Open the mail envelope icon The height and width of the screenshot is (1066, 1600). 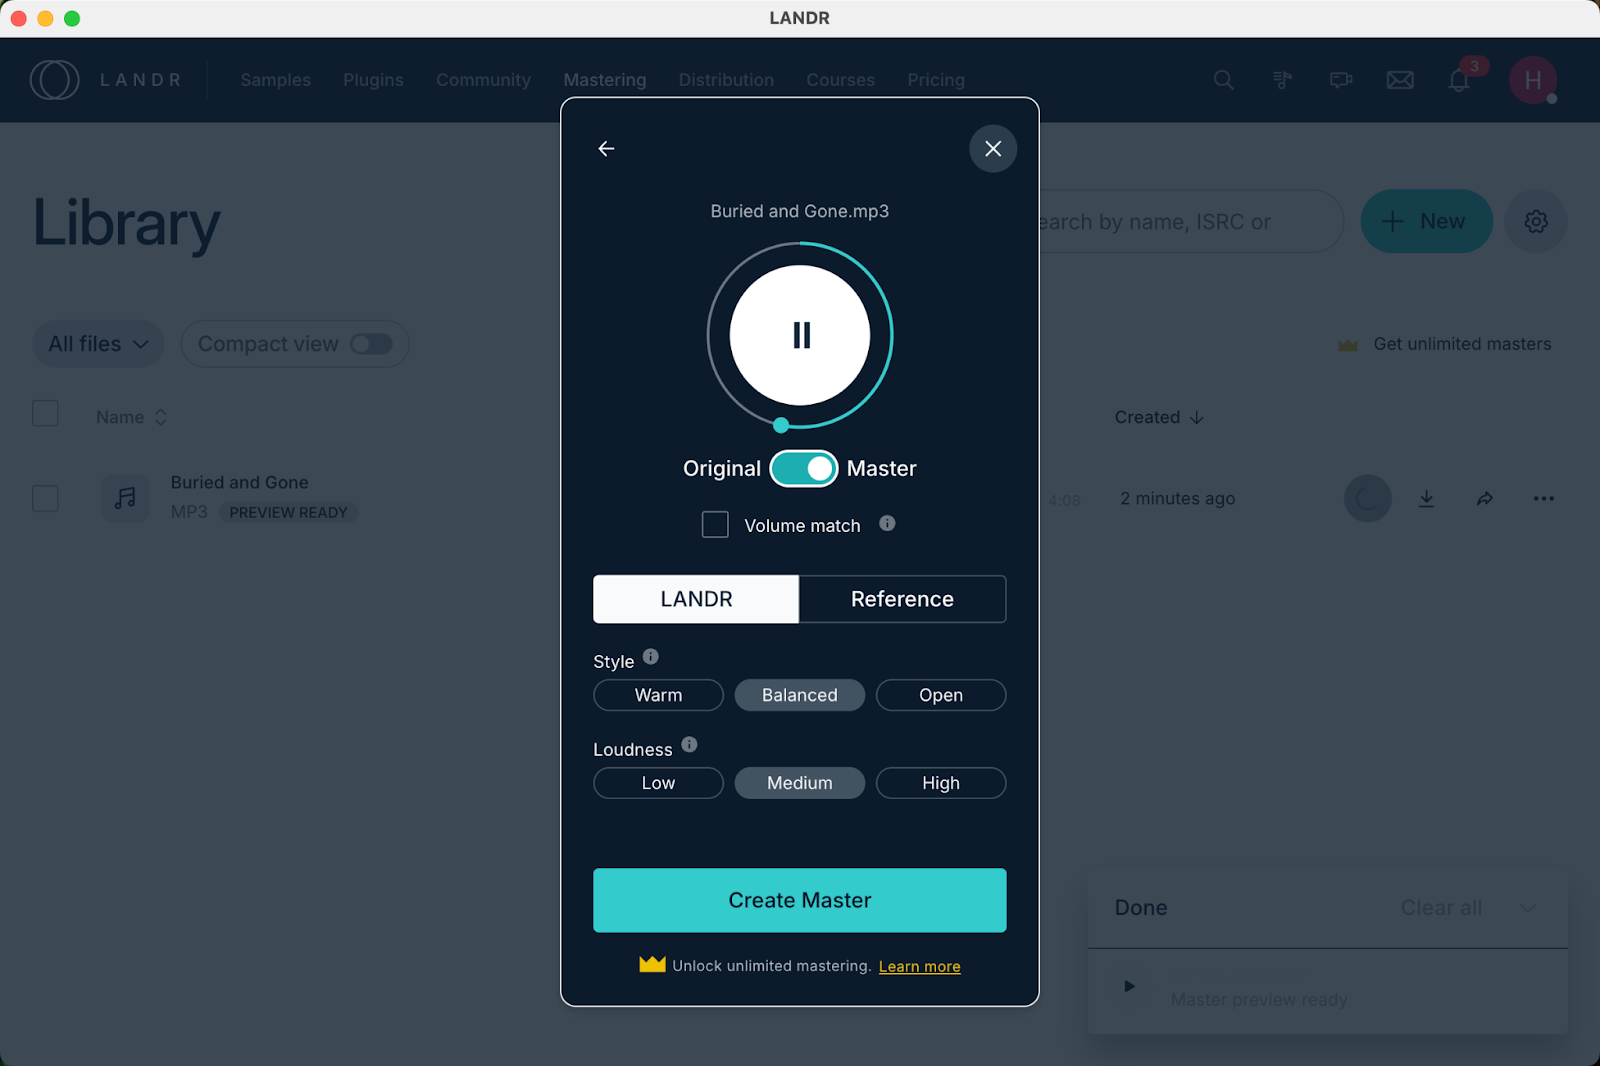click(x=1400, y=80)
